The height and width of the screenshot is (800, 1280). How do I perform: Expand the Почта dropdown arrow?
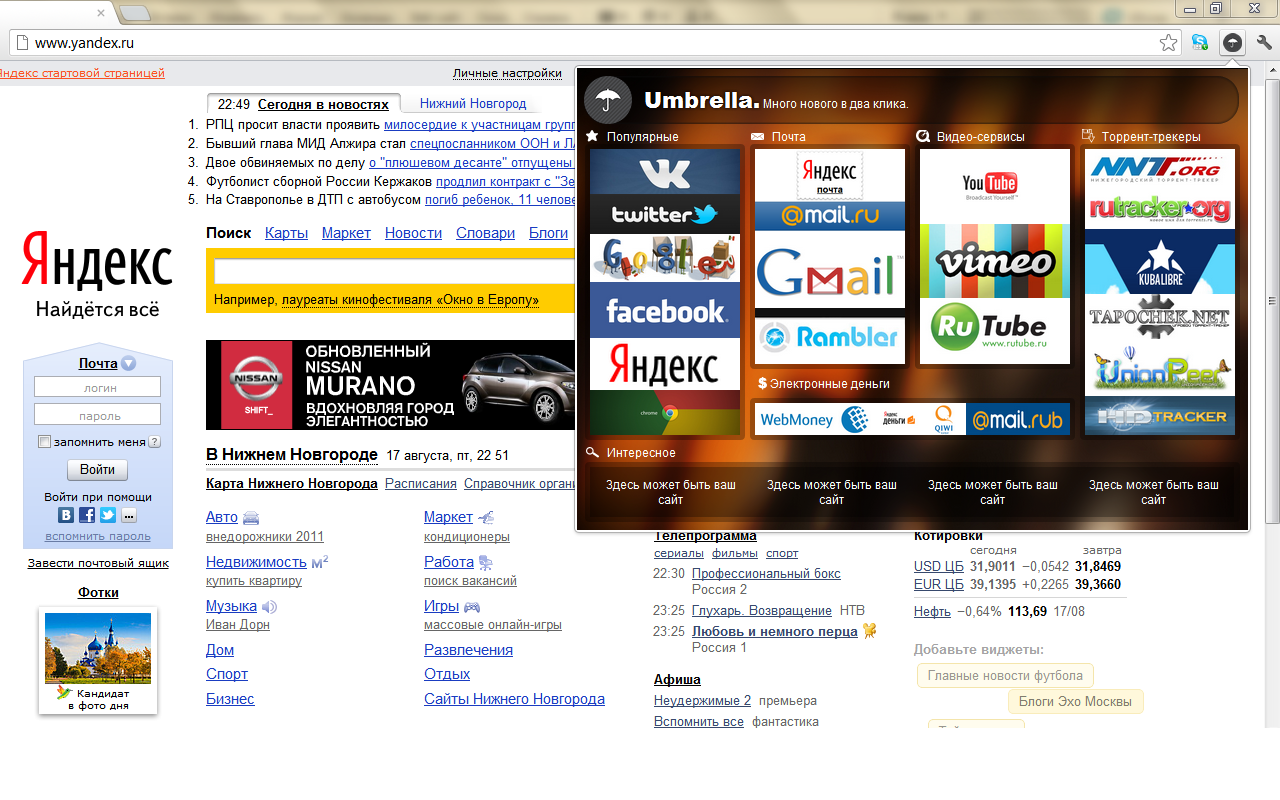[x=128, y=364]
